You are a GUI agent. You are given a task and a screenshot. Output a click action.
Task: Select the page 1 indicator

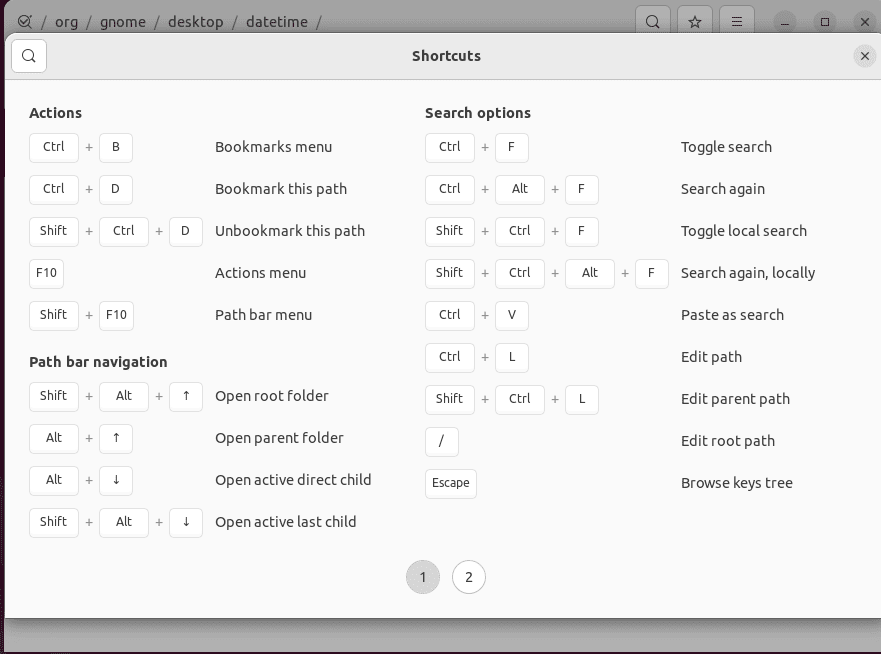pos(423,577)
